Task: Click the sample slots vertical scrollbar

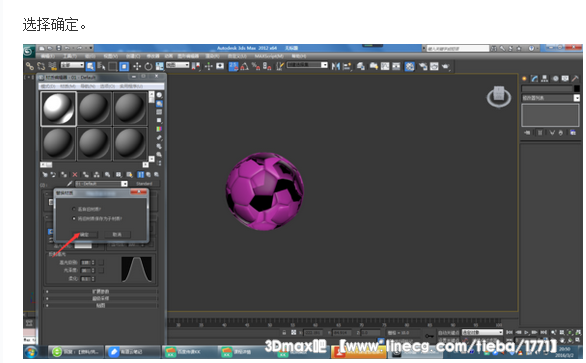Action: [152, 127]
